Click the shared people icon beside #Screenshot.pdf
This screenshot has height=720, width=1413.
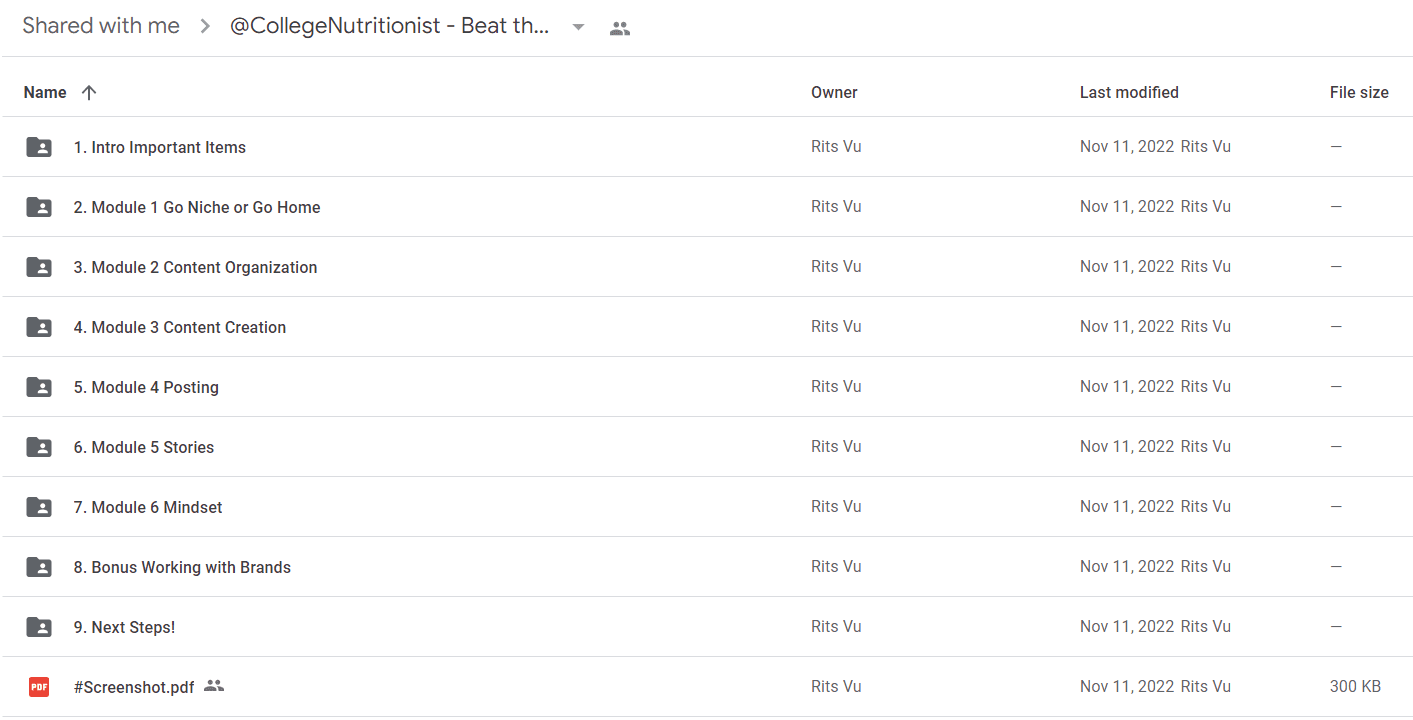pos(214,686)
